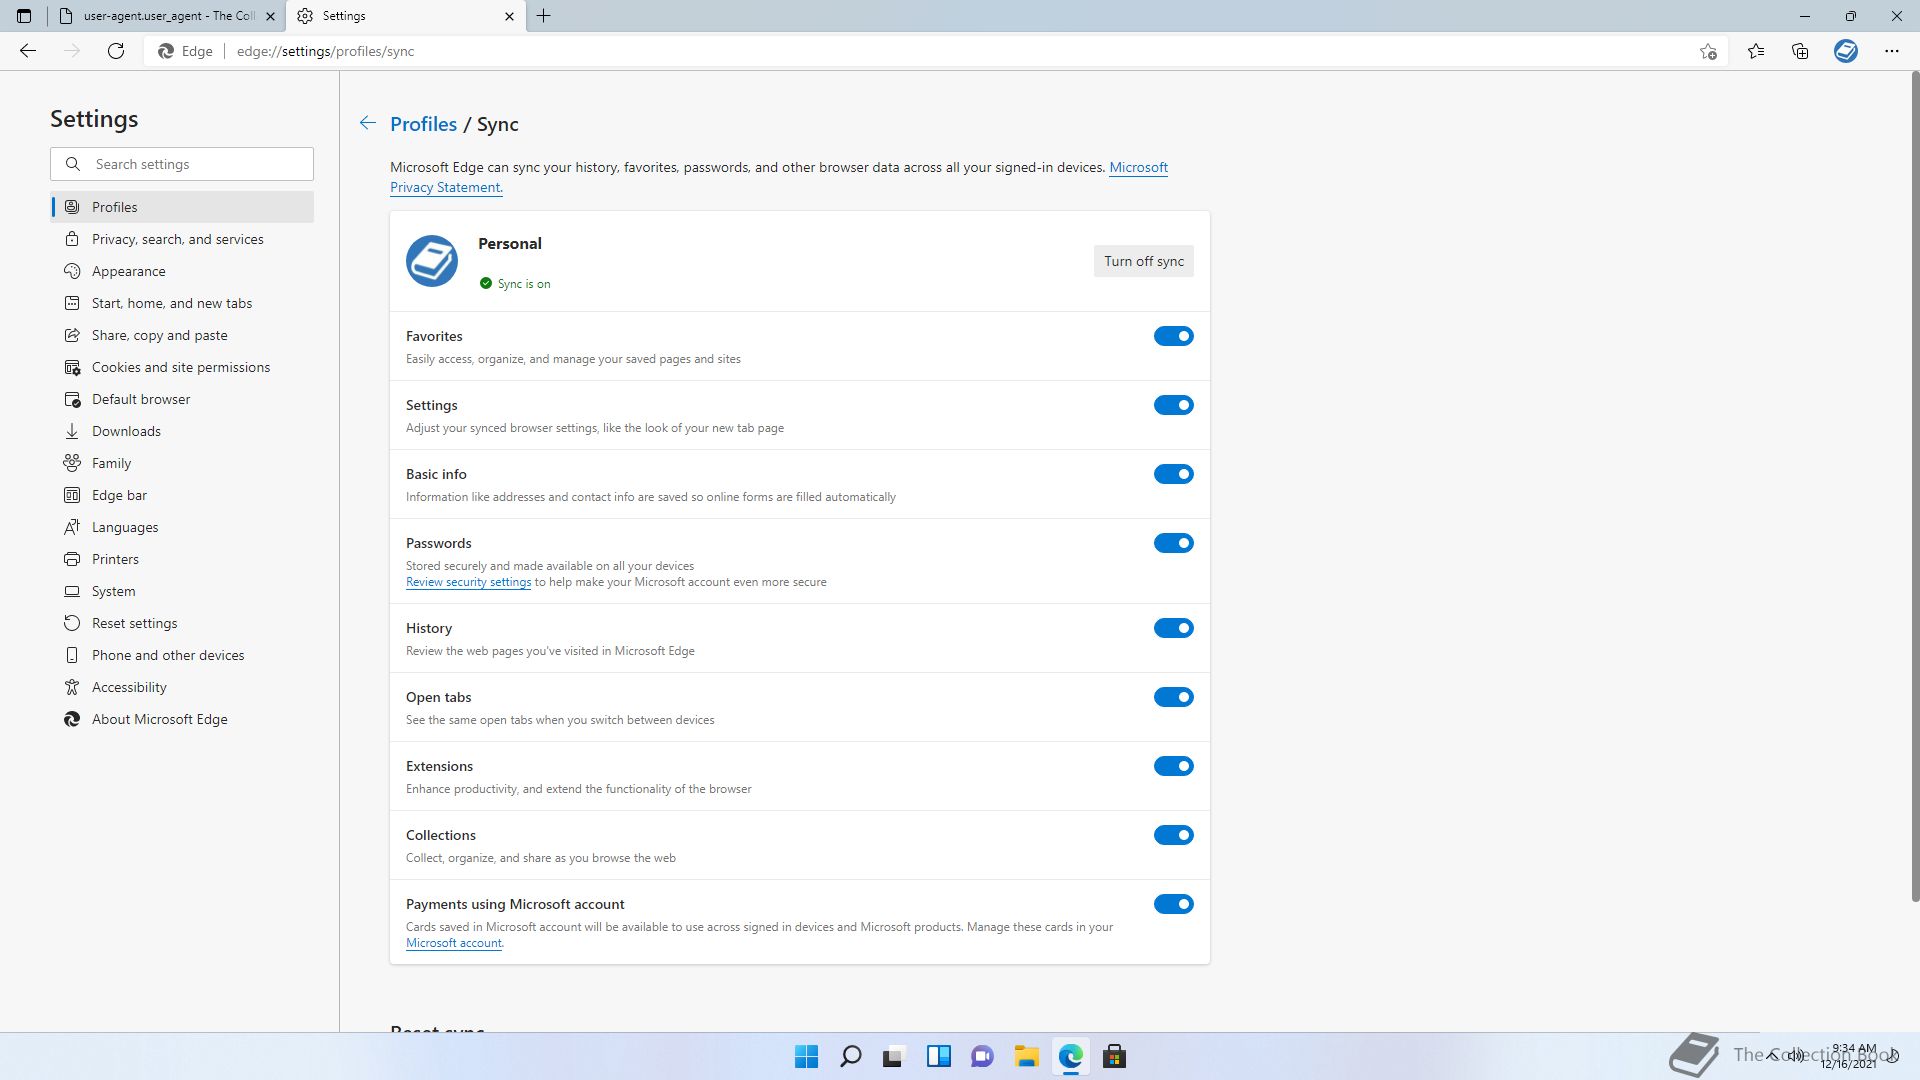Disable the Favorites sync toggle
Viewport: 1920px width, 1080px height.
tap(1173, 336)
